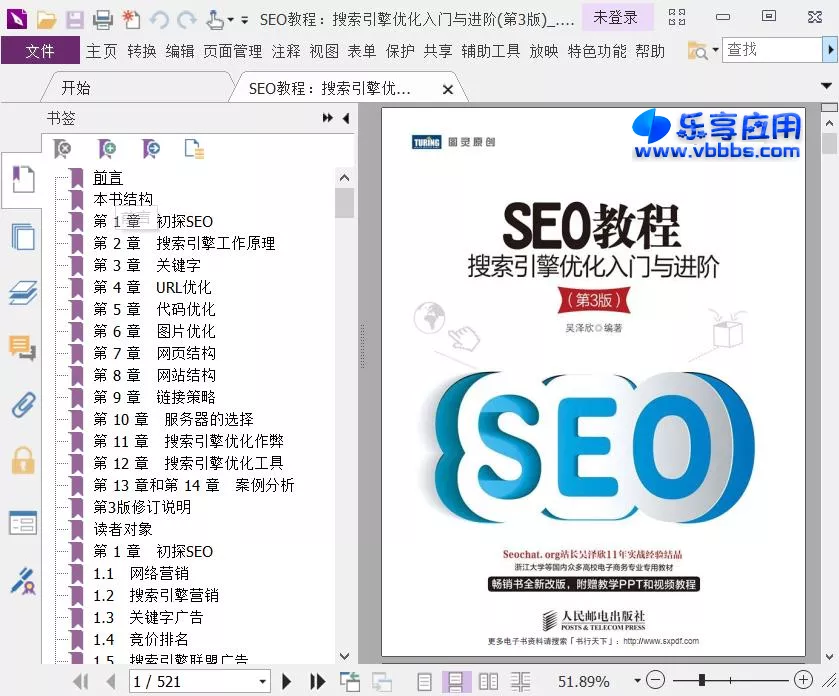The image size is (839, 696).
Task: Click the search field next arrow
Action: coord(830,50)
